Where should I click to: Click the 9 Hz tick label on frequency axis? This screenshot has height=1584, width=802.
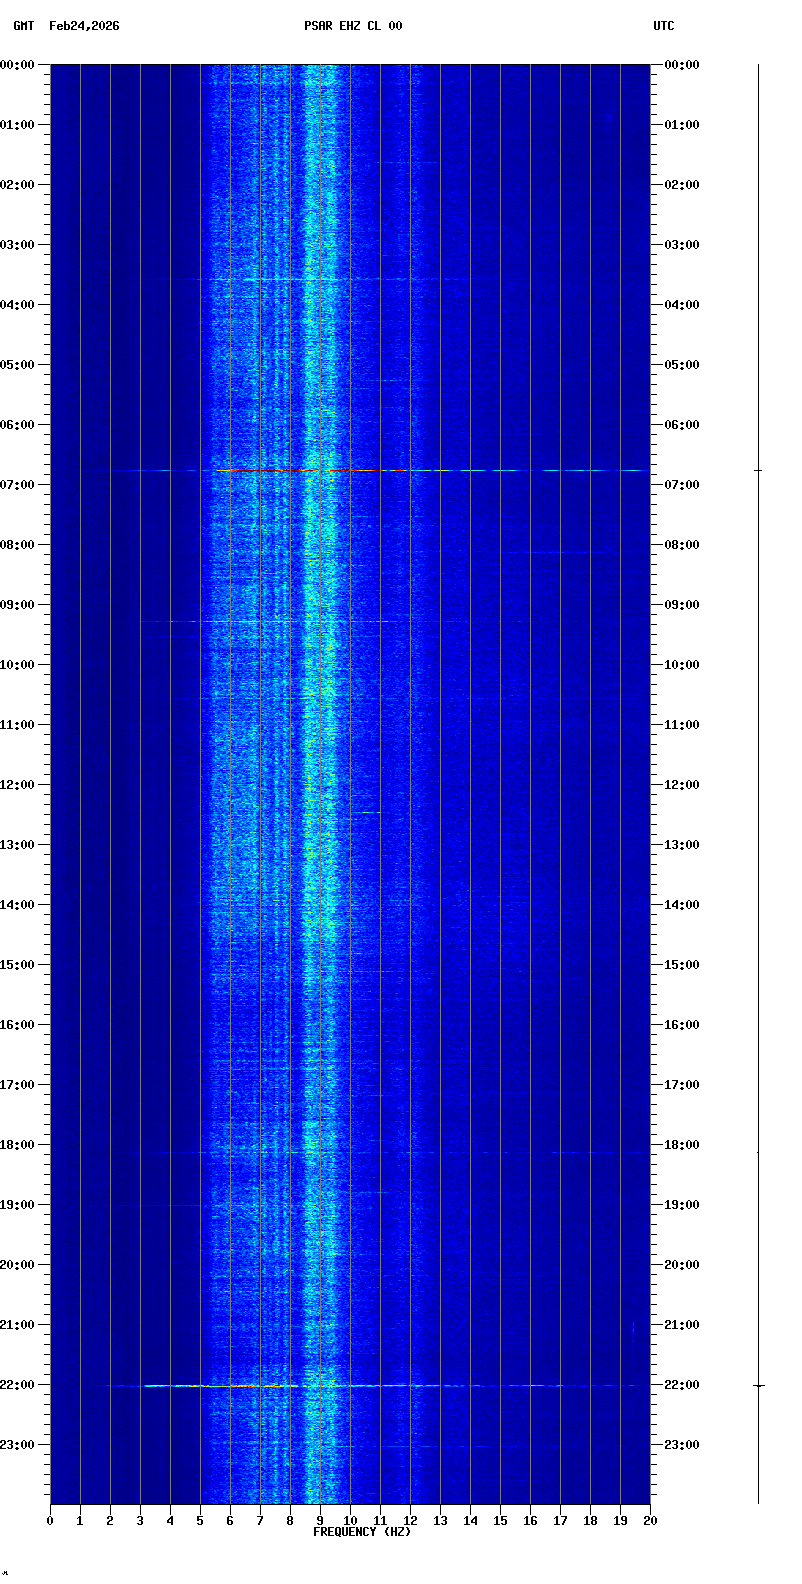point(320,1521)
